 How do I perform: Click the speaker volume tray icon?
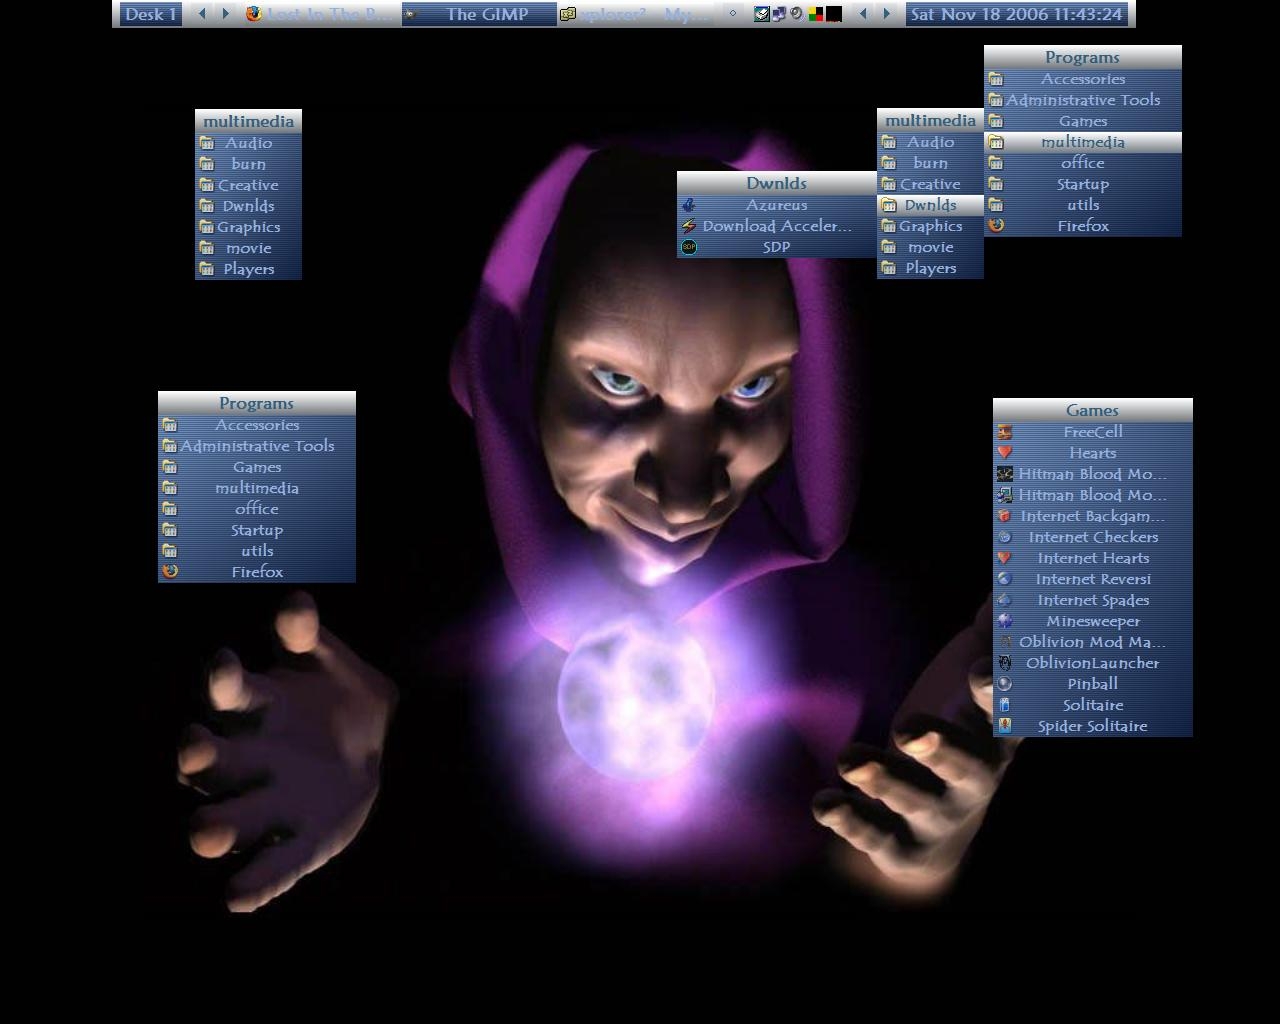[x=797, y=14]
